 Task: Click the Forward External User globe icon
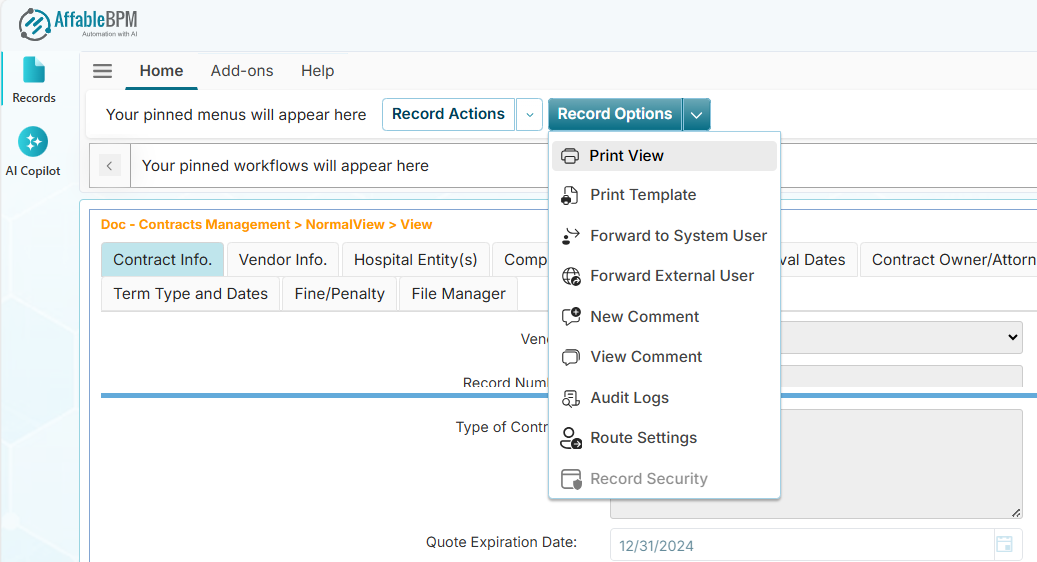(x=571, y=276)
